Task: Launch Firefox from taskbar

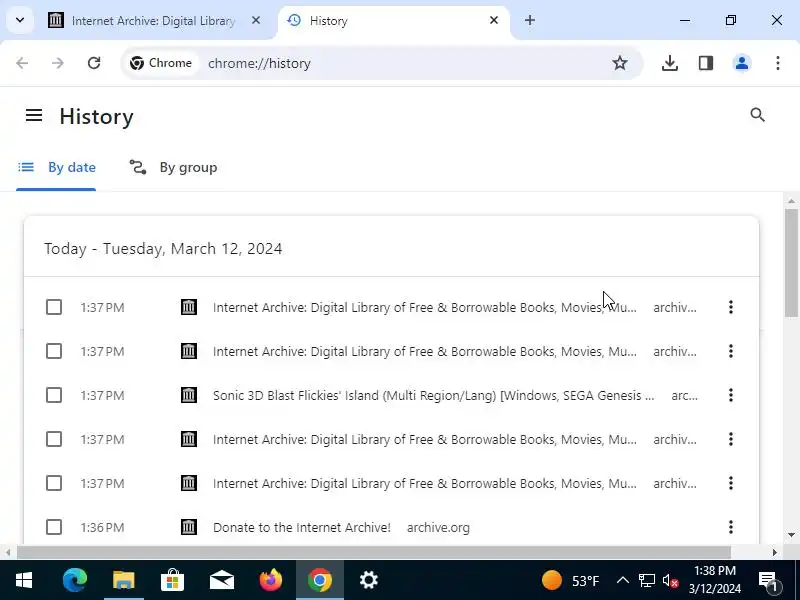Action: (x=270, y=580)
